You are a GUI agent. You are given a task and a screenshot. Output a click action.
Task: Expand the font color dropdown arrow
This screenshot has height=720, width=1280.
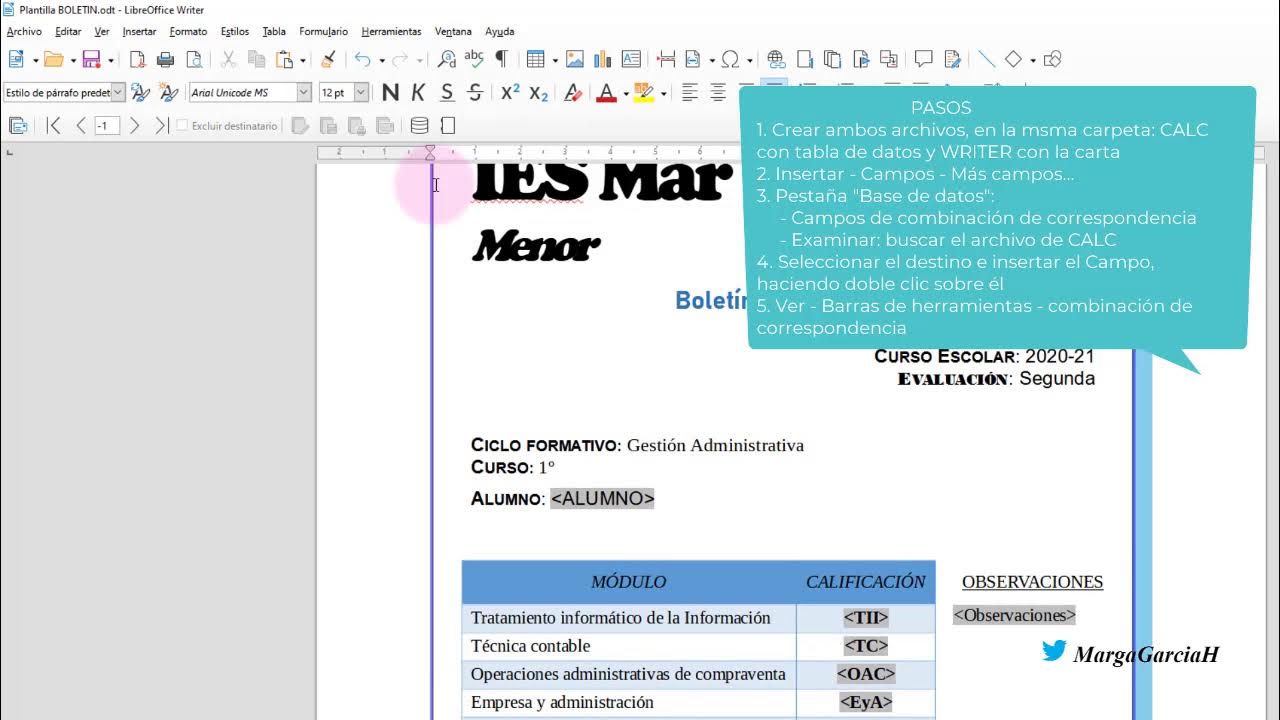click(x=626, y=94)
